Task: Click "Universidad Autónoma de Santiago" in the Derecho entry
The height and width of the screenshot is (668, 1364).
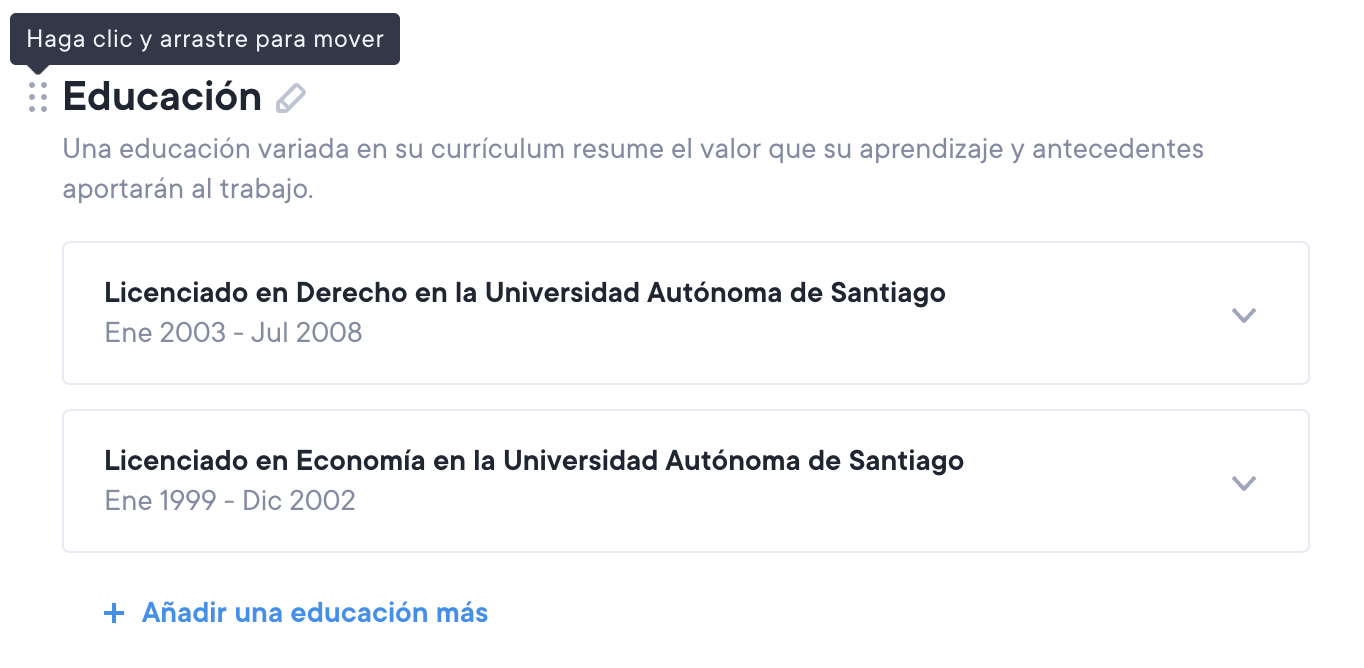Action: tap(715, 293)
